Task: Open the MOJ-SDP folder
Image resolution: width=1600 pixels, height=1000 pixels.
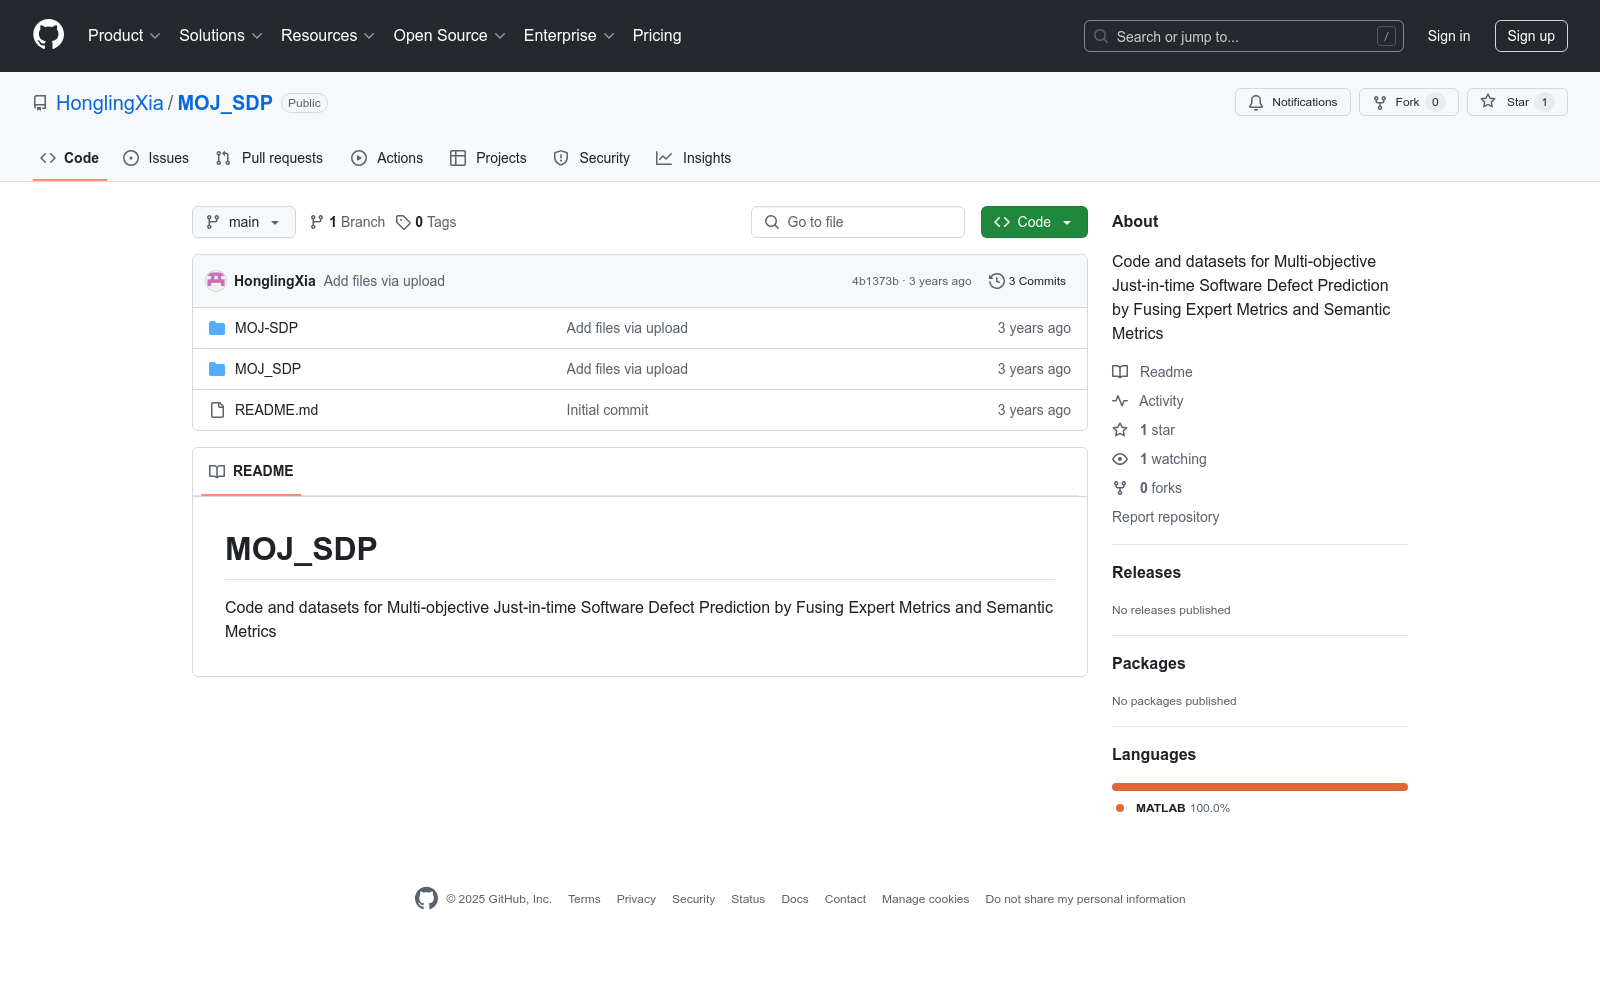Action: [266, 328]
